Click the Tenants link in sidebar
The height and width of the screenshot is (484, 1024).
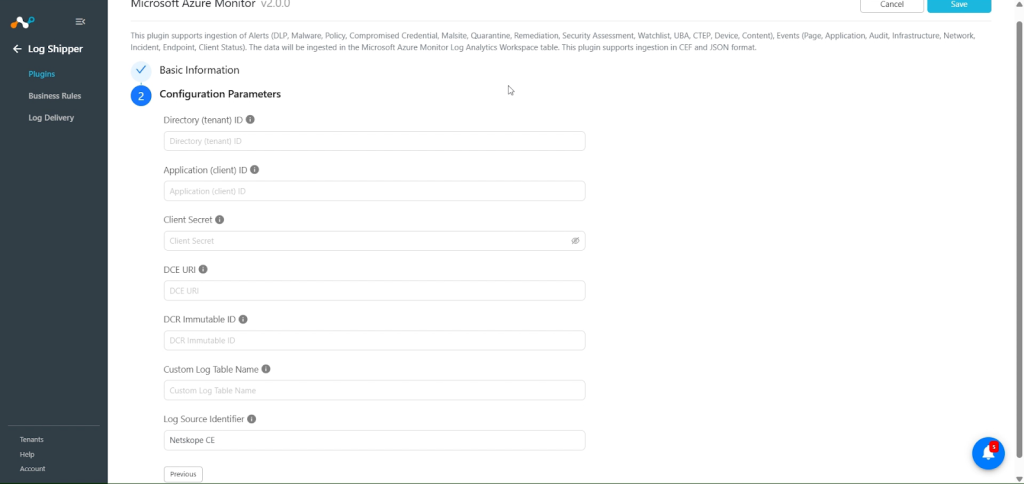pos(32,440)
